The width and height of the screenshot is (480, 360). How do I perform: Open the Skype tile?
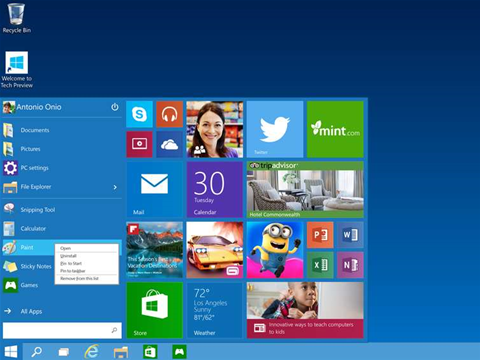tap(139, 114)
